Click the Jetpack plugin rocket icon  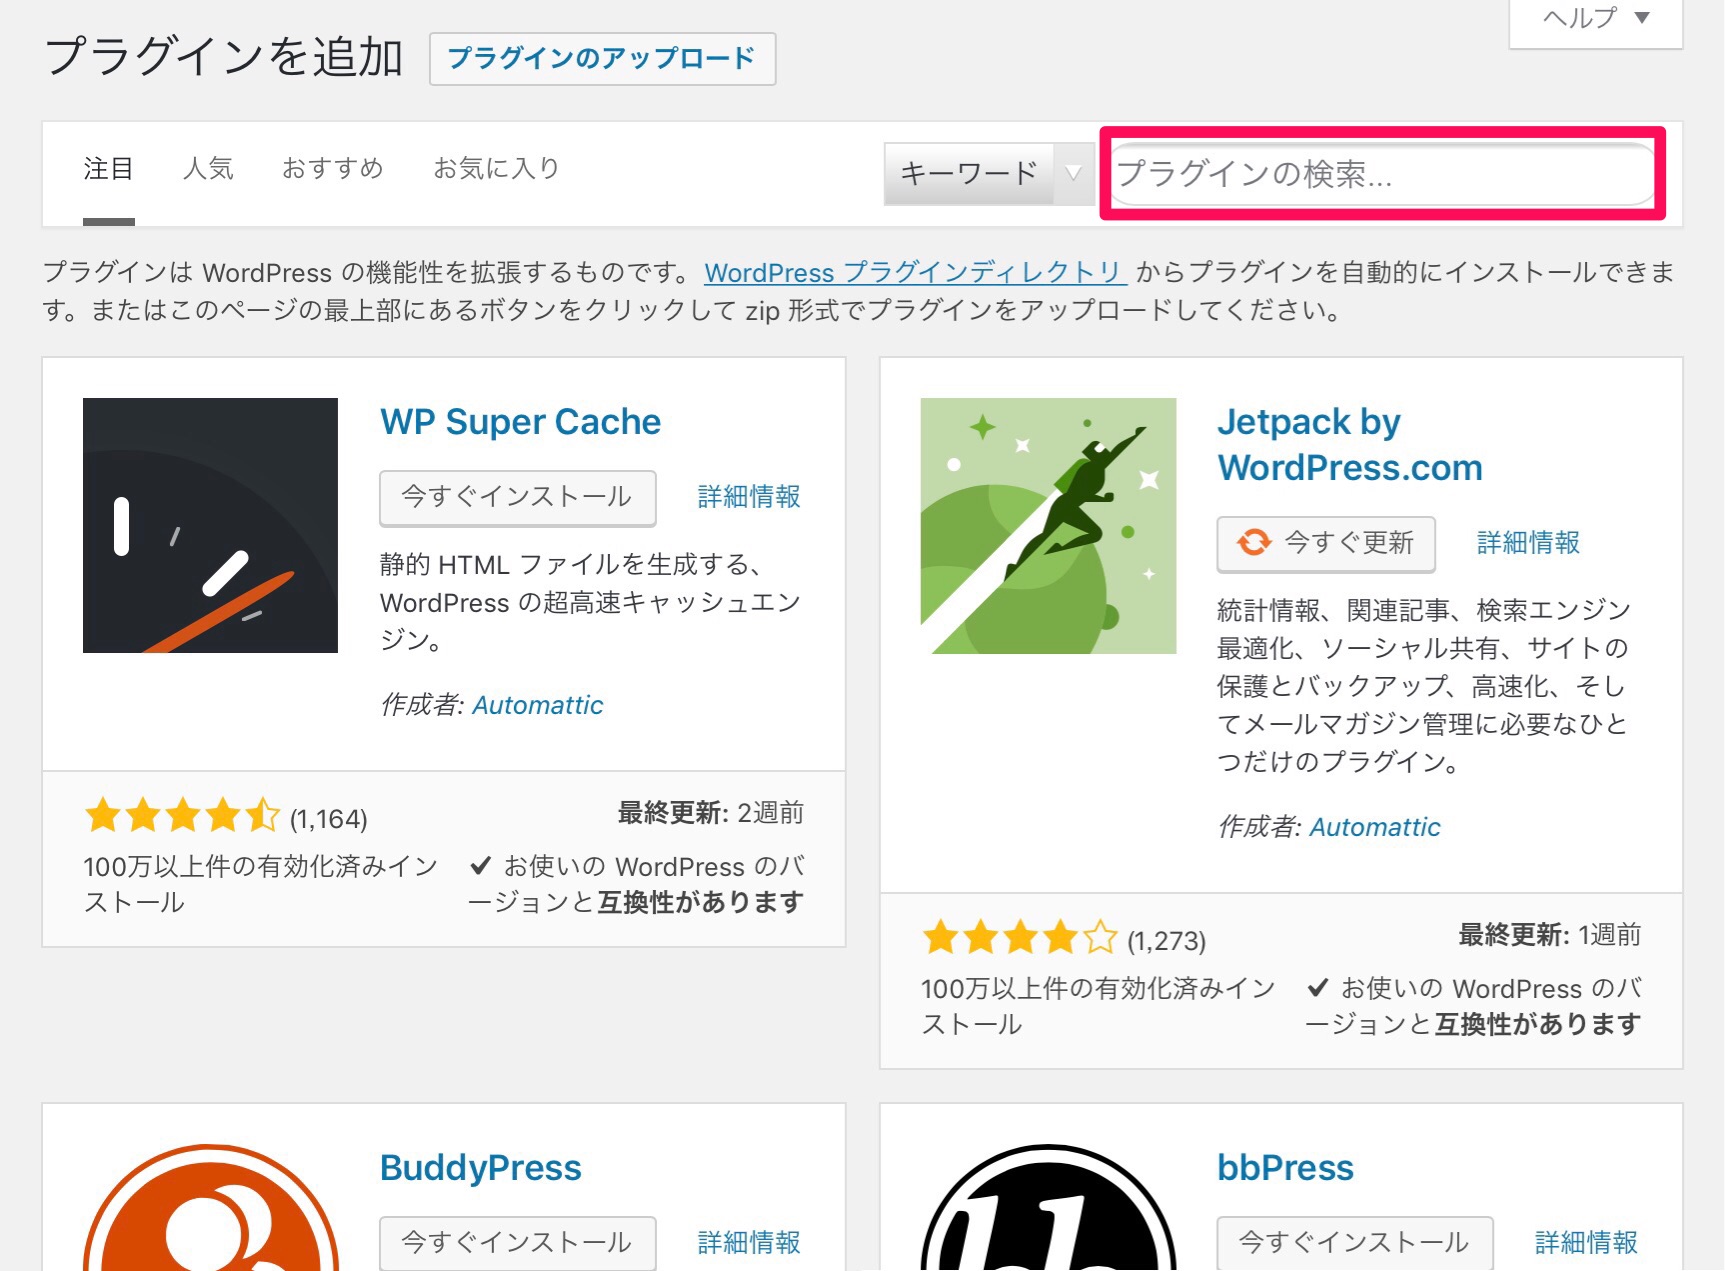coord(1048,526)
